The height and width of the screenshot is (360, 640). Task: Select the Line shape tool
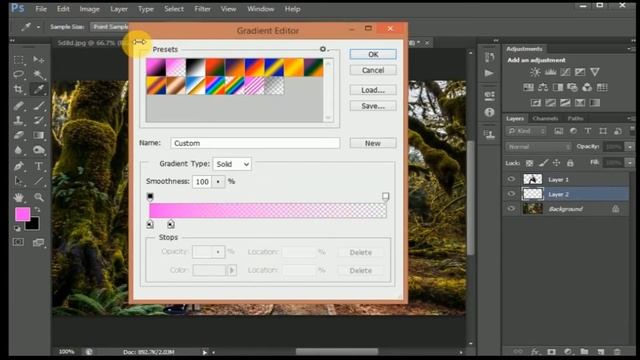tap(39, 181)
